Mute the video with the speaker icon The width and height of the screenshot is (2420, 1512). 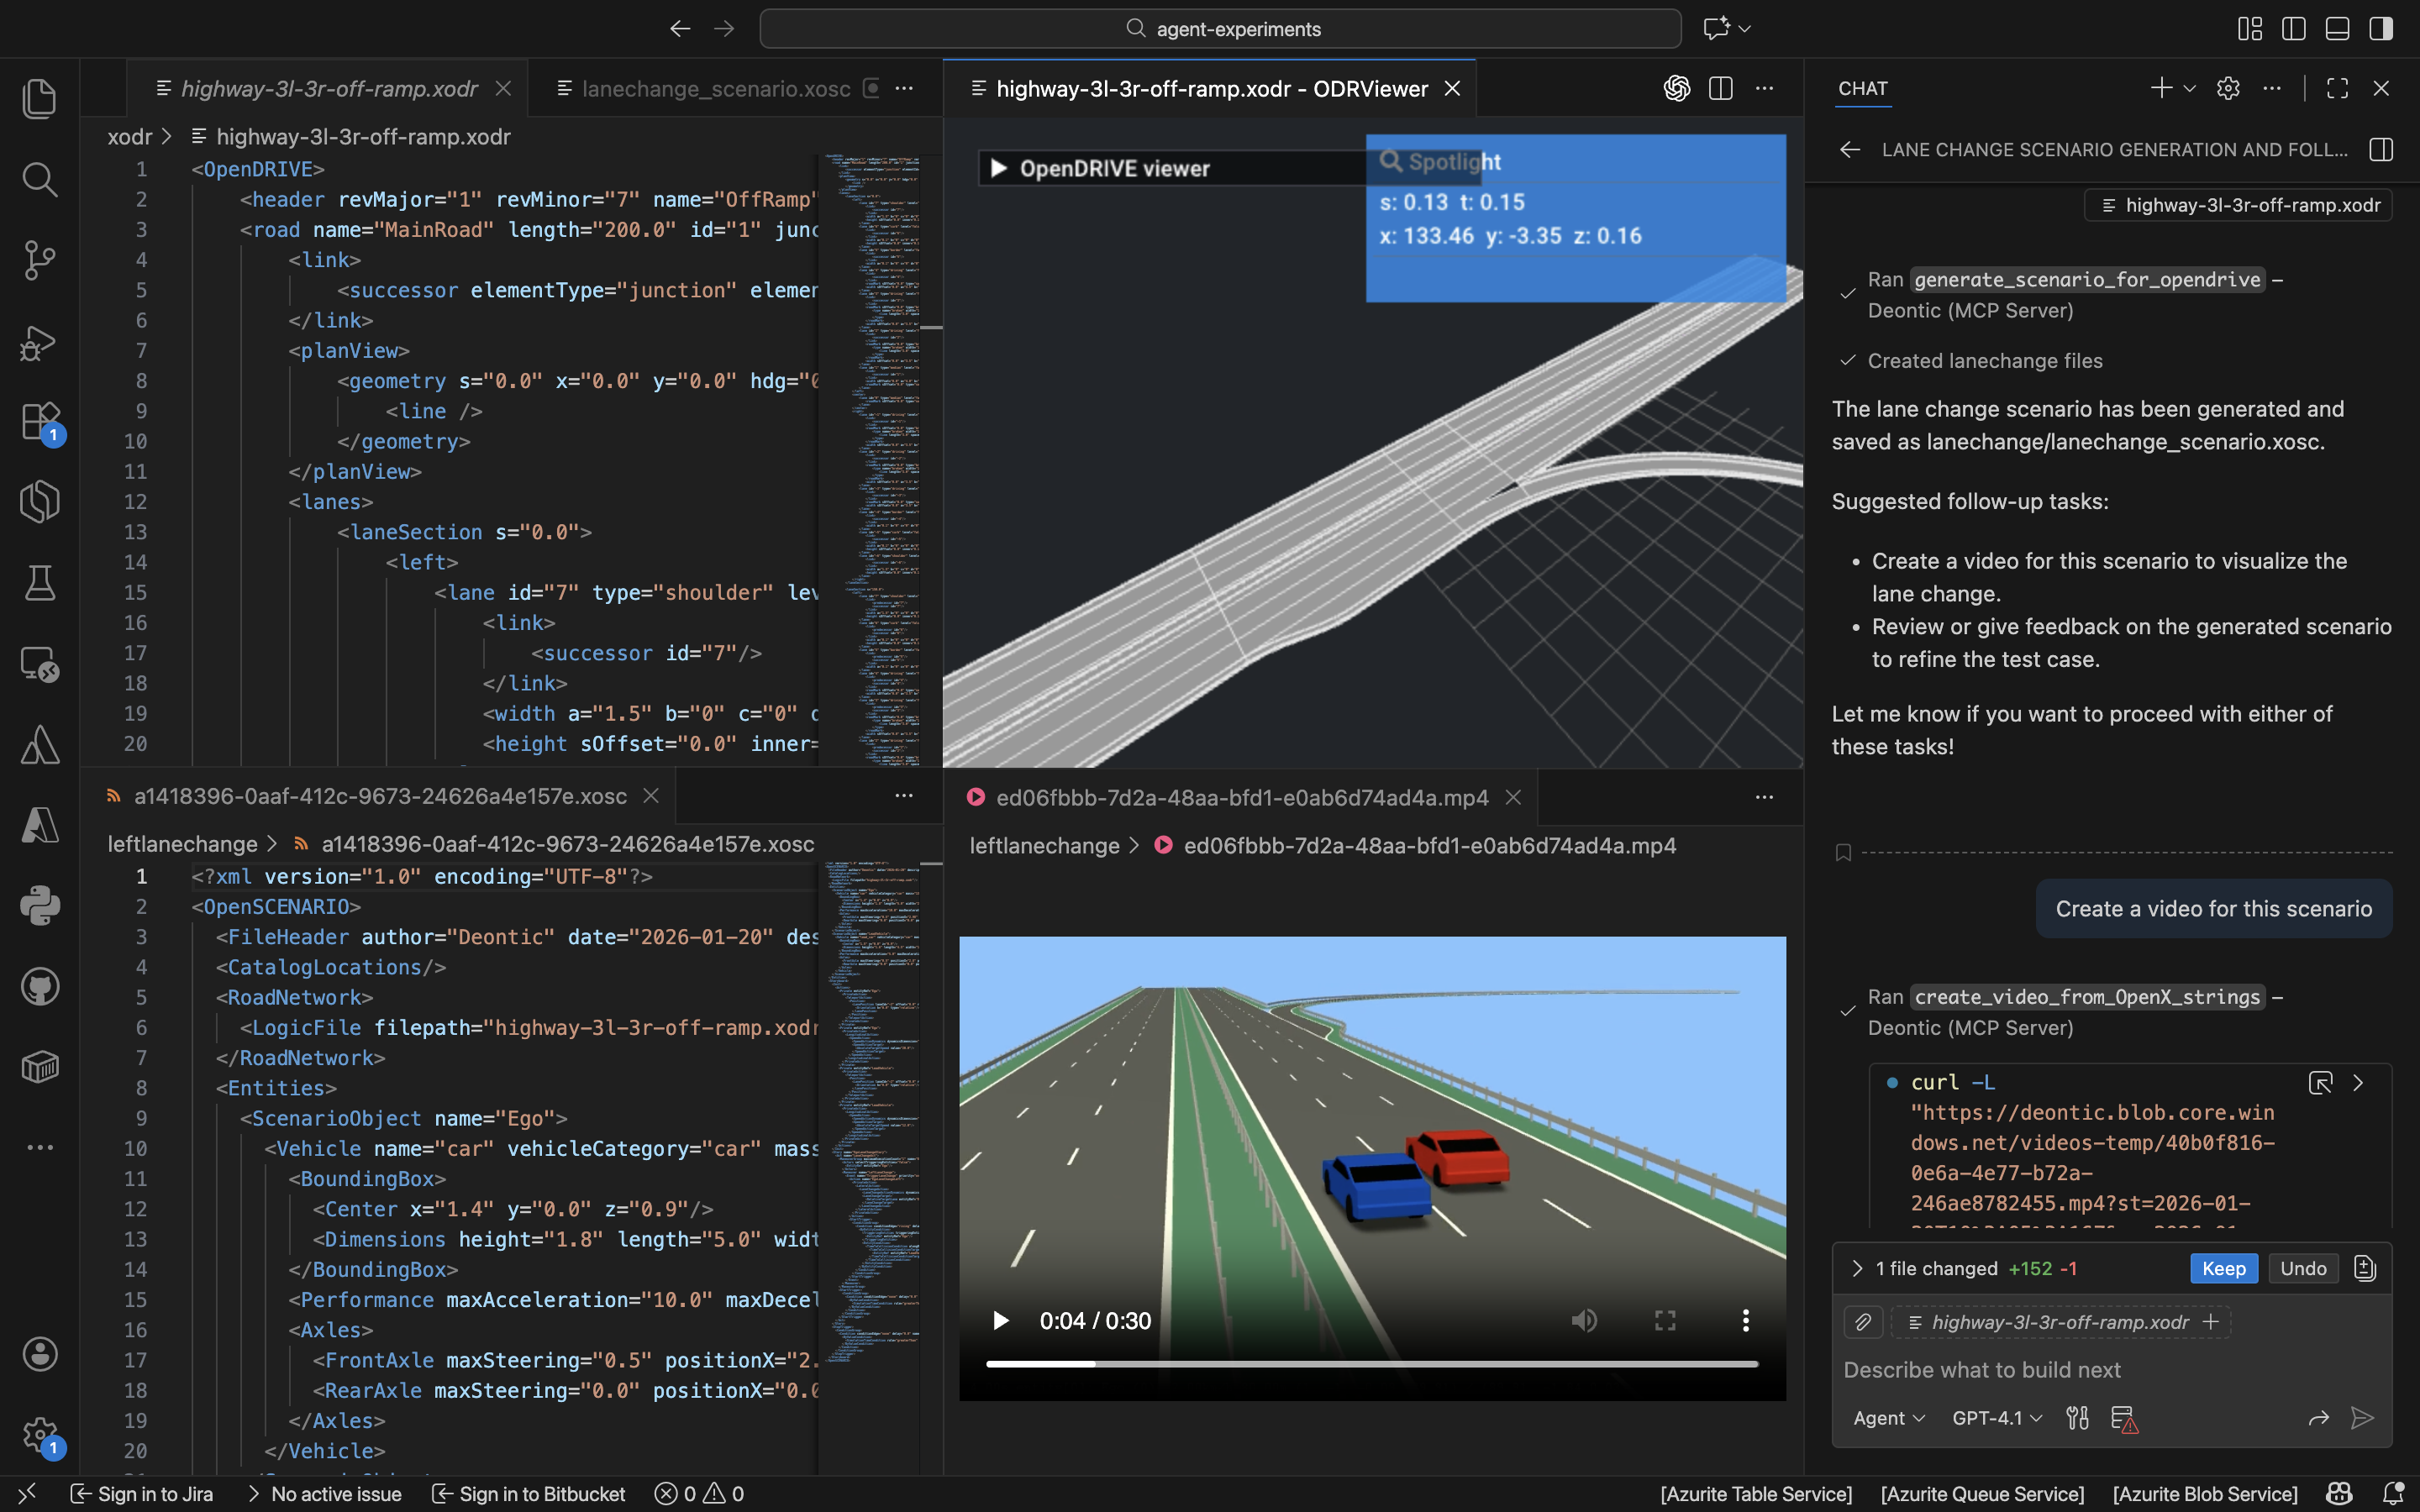1584,1321
